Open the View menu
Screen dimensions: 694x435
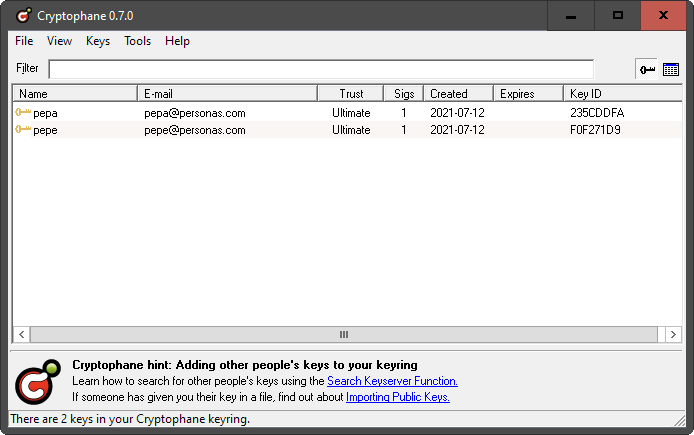pyautogui.click(x=59, y=41)
